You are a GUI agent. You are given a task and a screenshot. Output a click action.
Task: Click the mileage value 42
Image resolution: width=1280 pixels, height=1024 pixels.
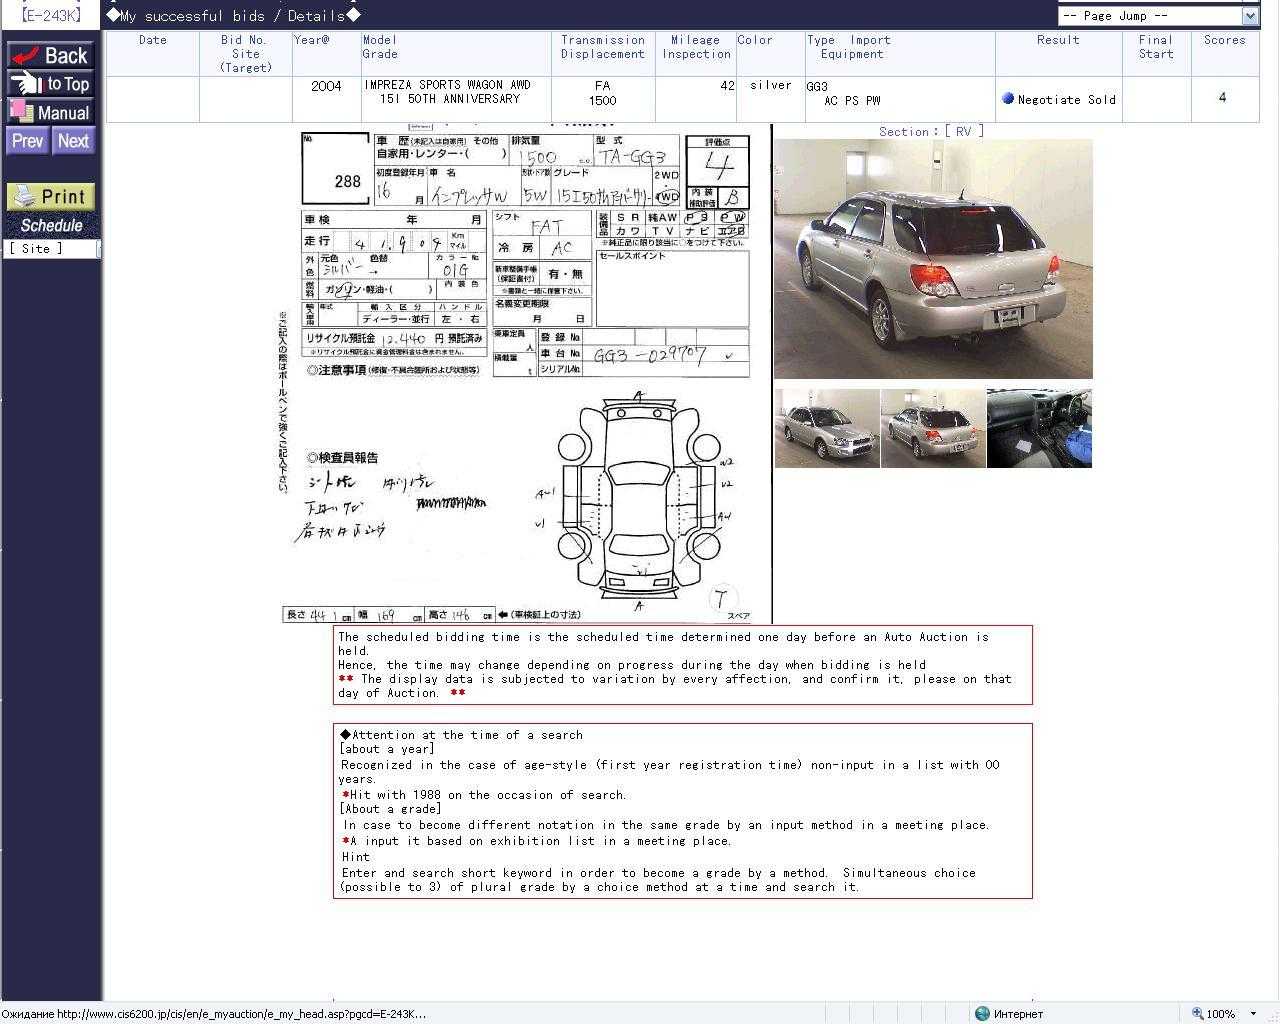click(727, 86)
